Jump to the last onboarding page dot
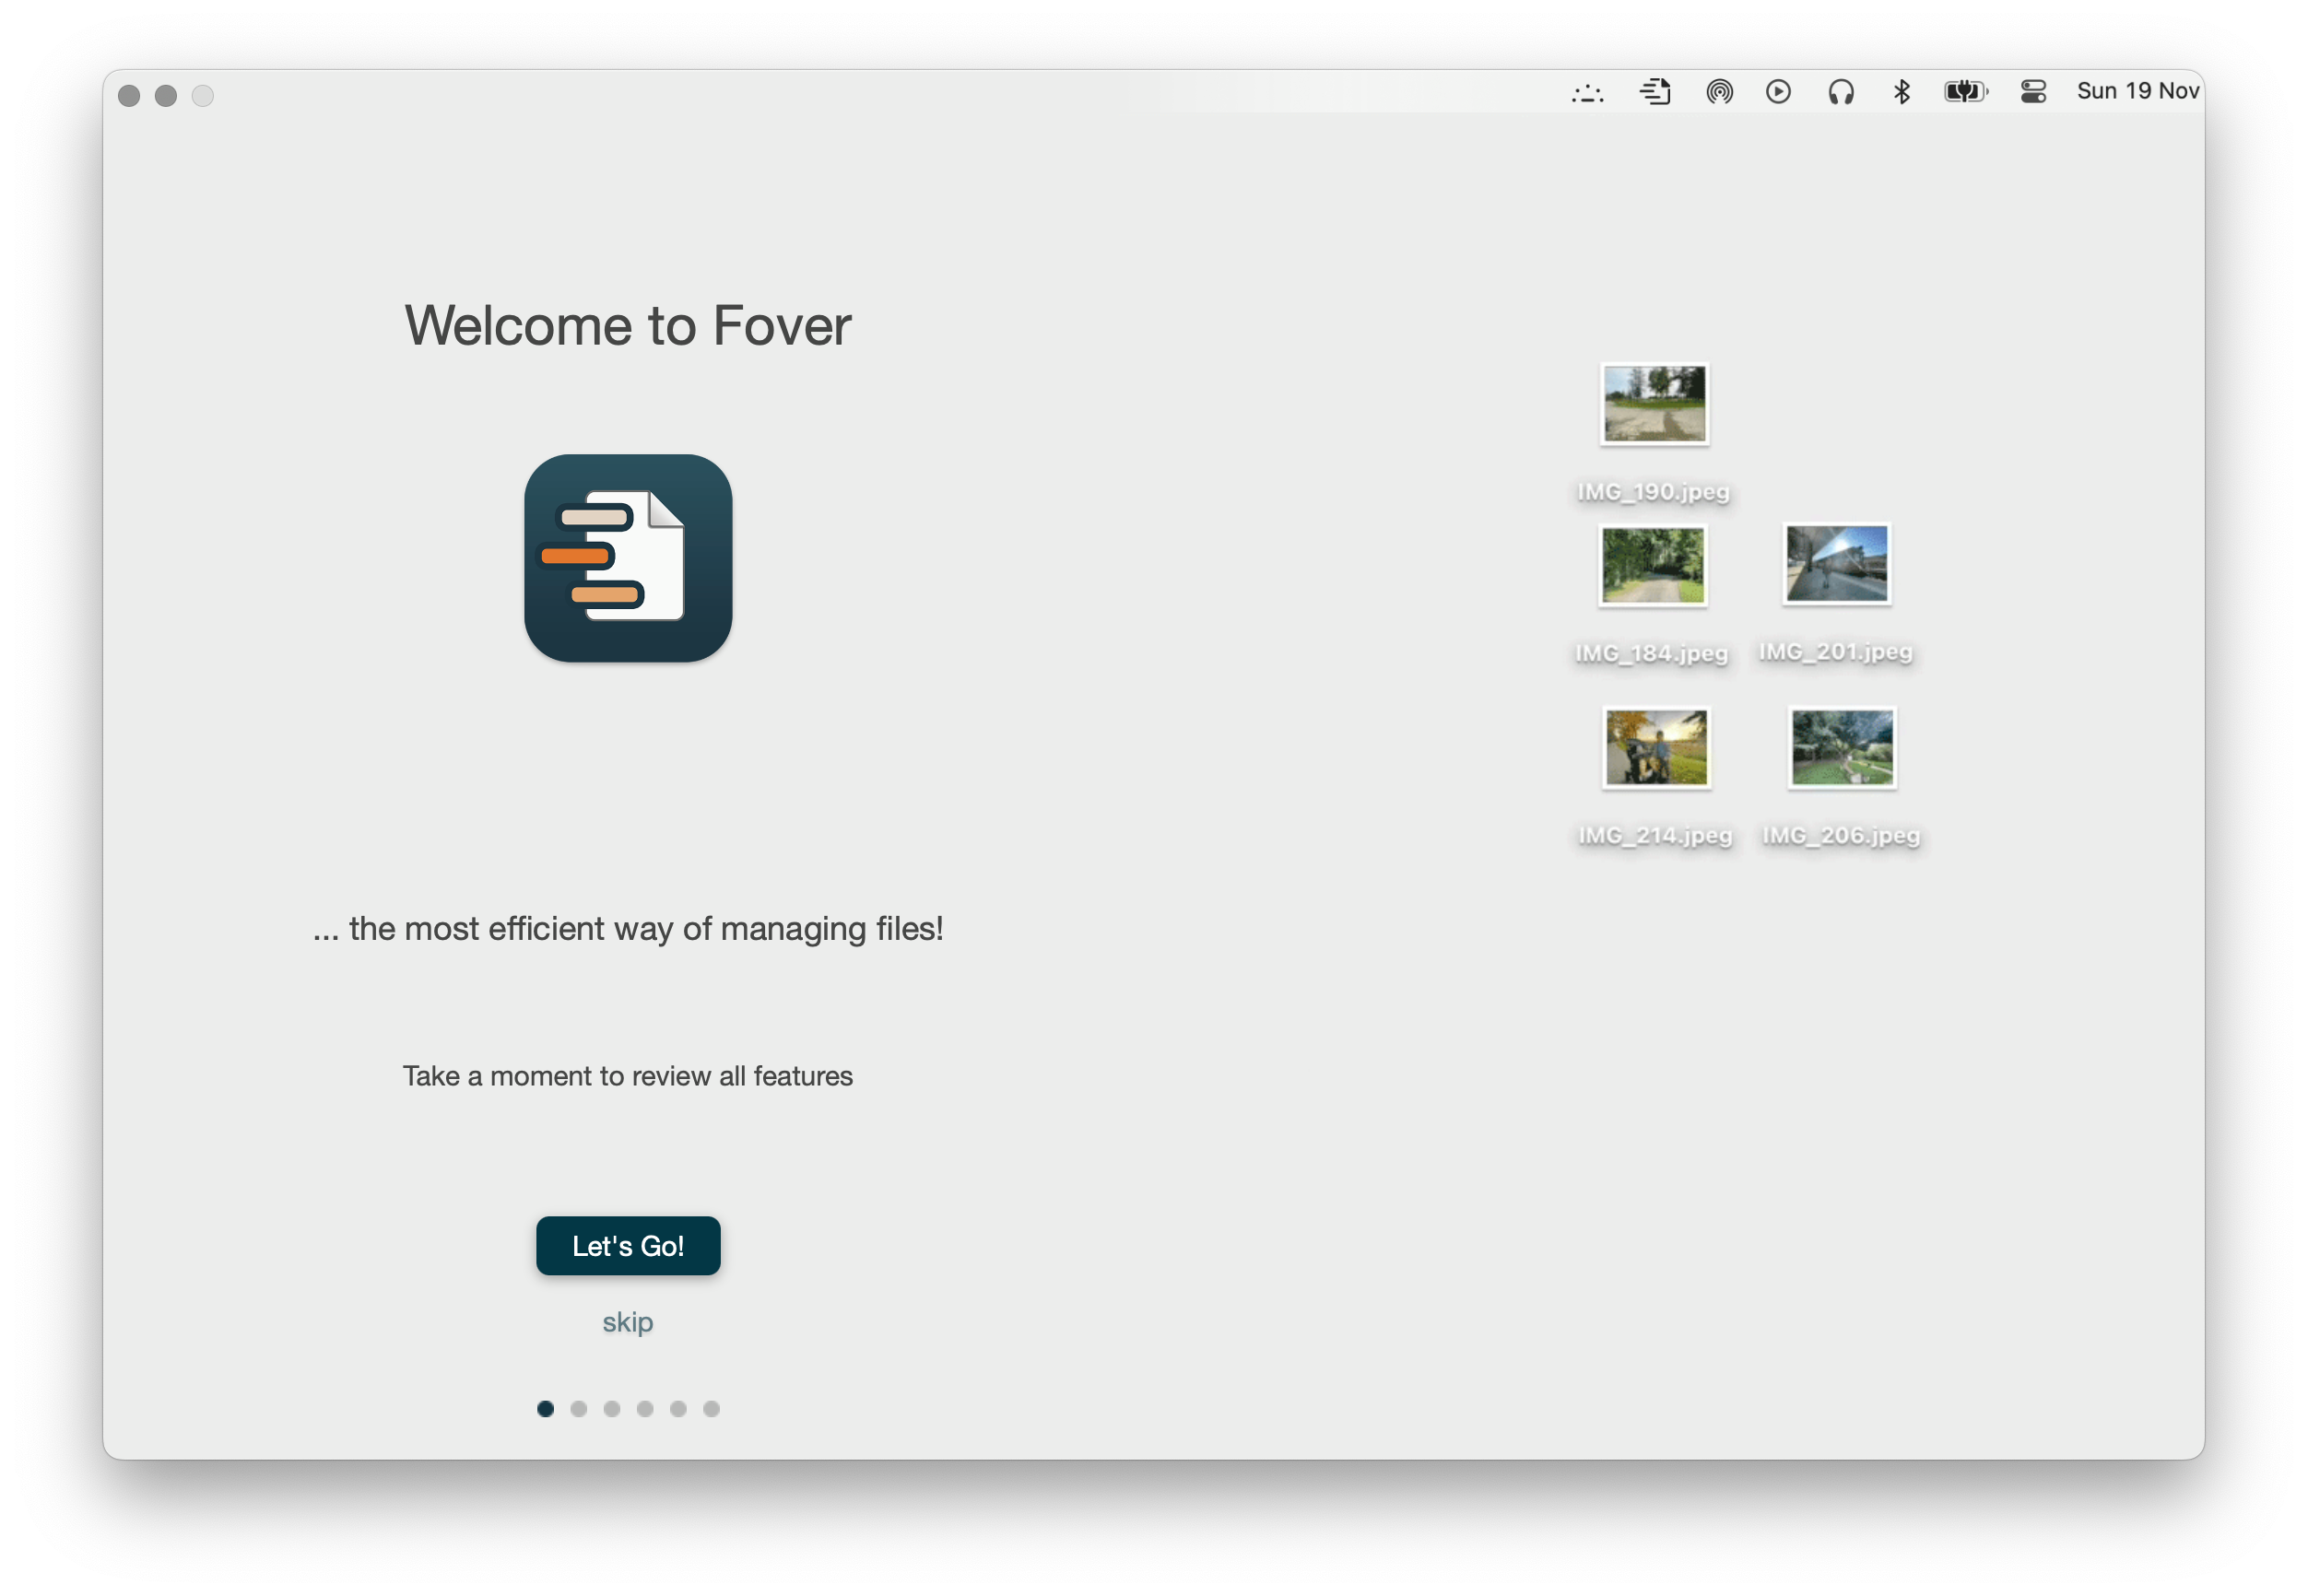 pyautogui.click(x=711, y=1408)
